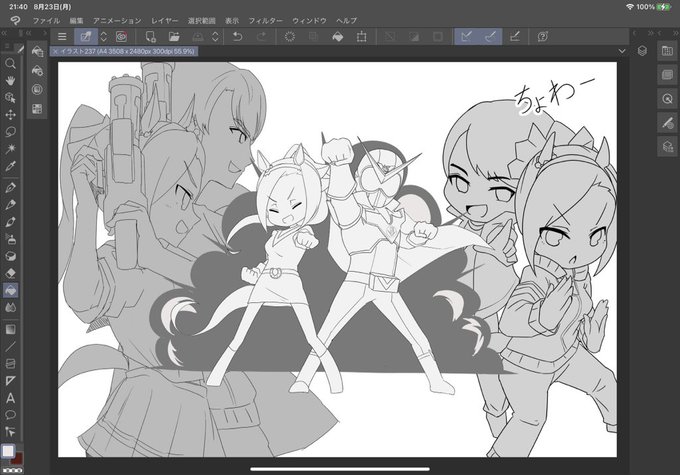The image size is (680, 475).
Task: Choose the enclose and fill sub tool
Action: [37, 70]
